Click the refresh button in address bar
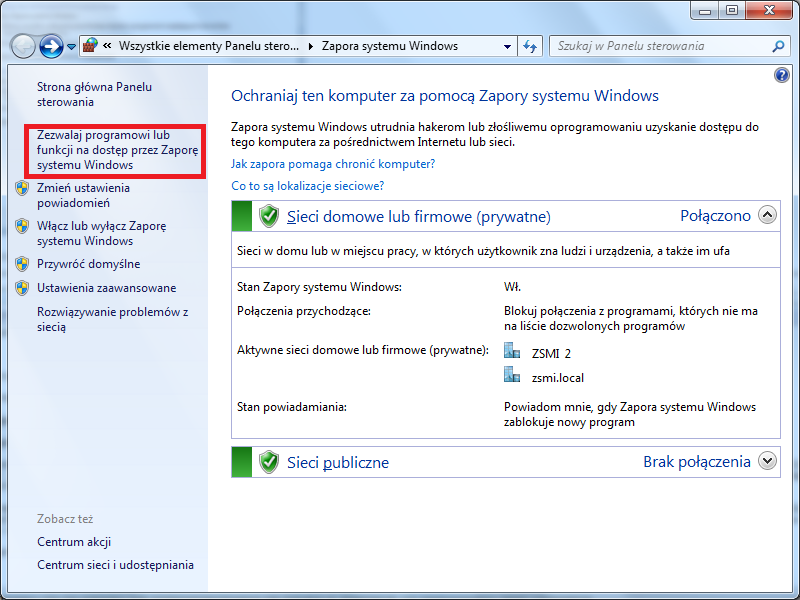This screenshot has height=600, width=800. tap(530, 46)
